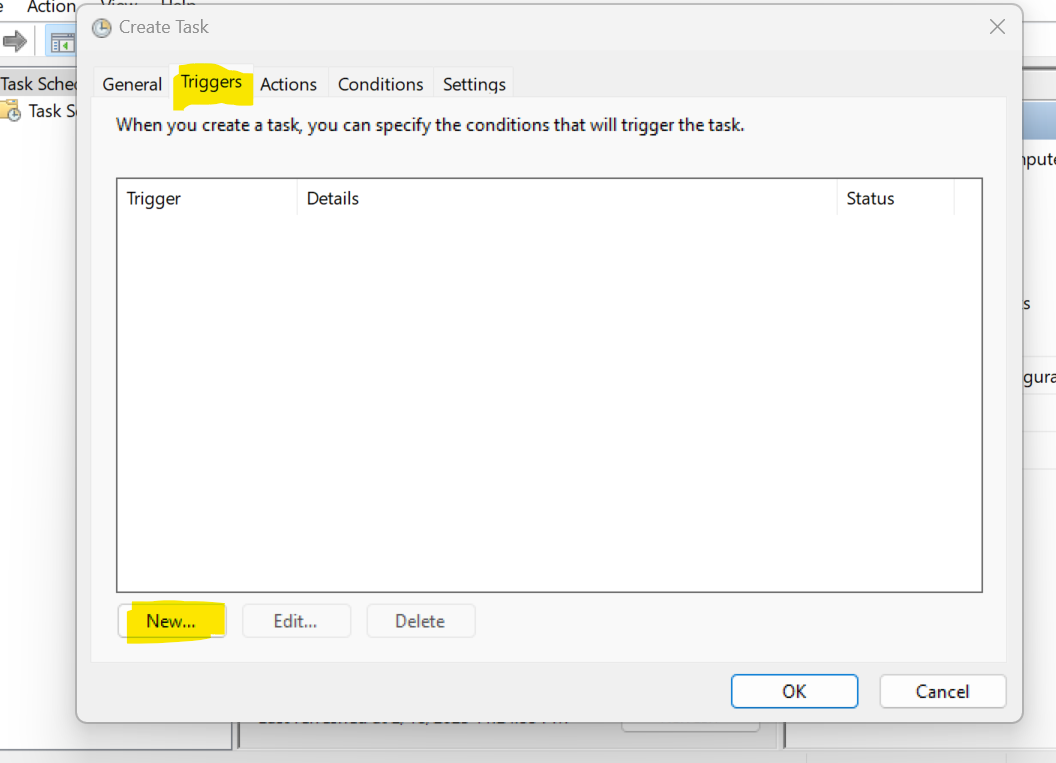Screen dimensions: 1056x763
Task: Click the New... trigger button
Action: [x=171, y=621]
